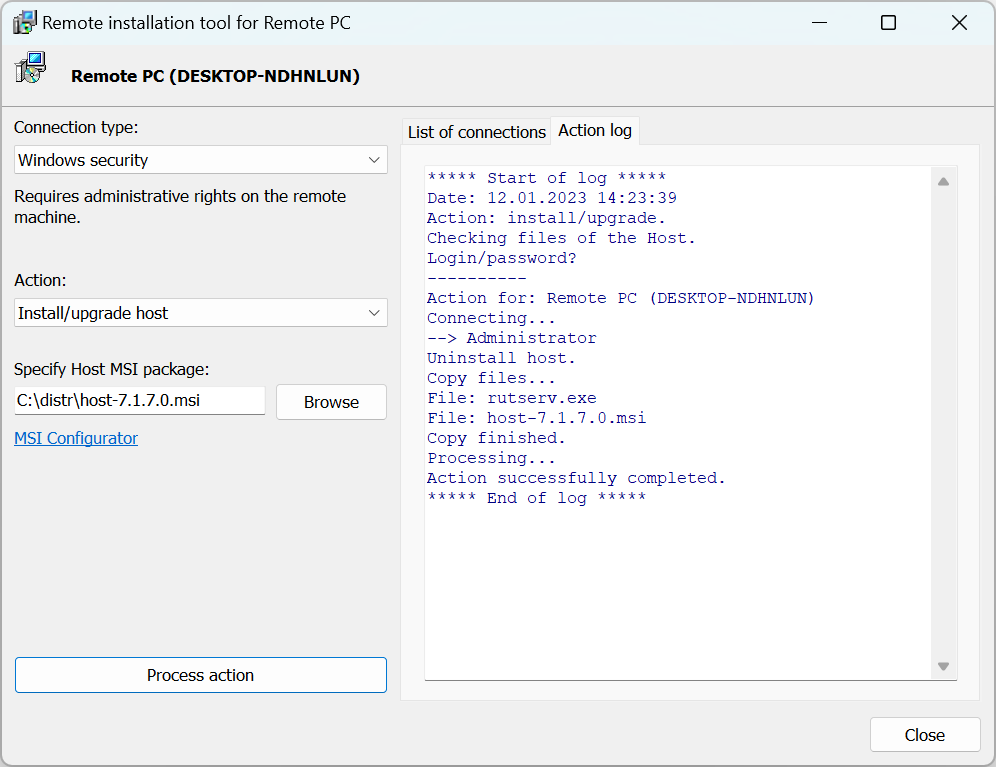Close the window using the title bar X
Screen dimensions: 996x767
(959, 22)
